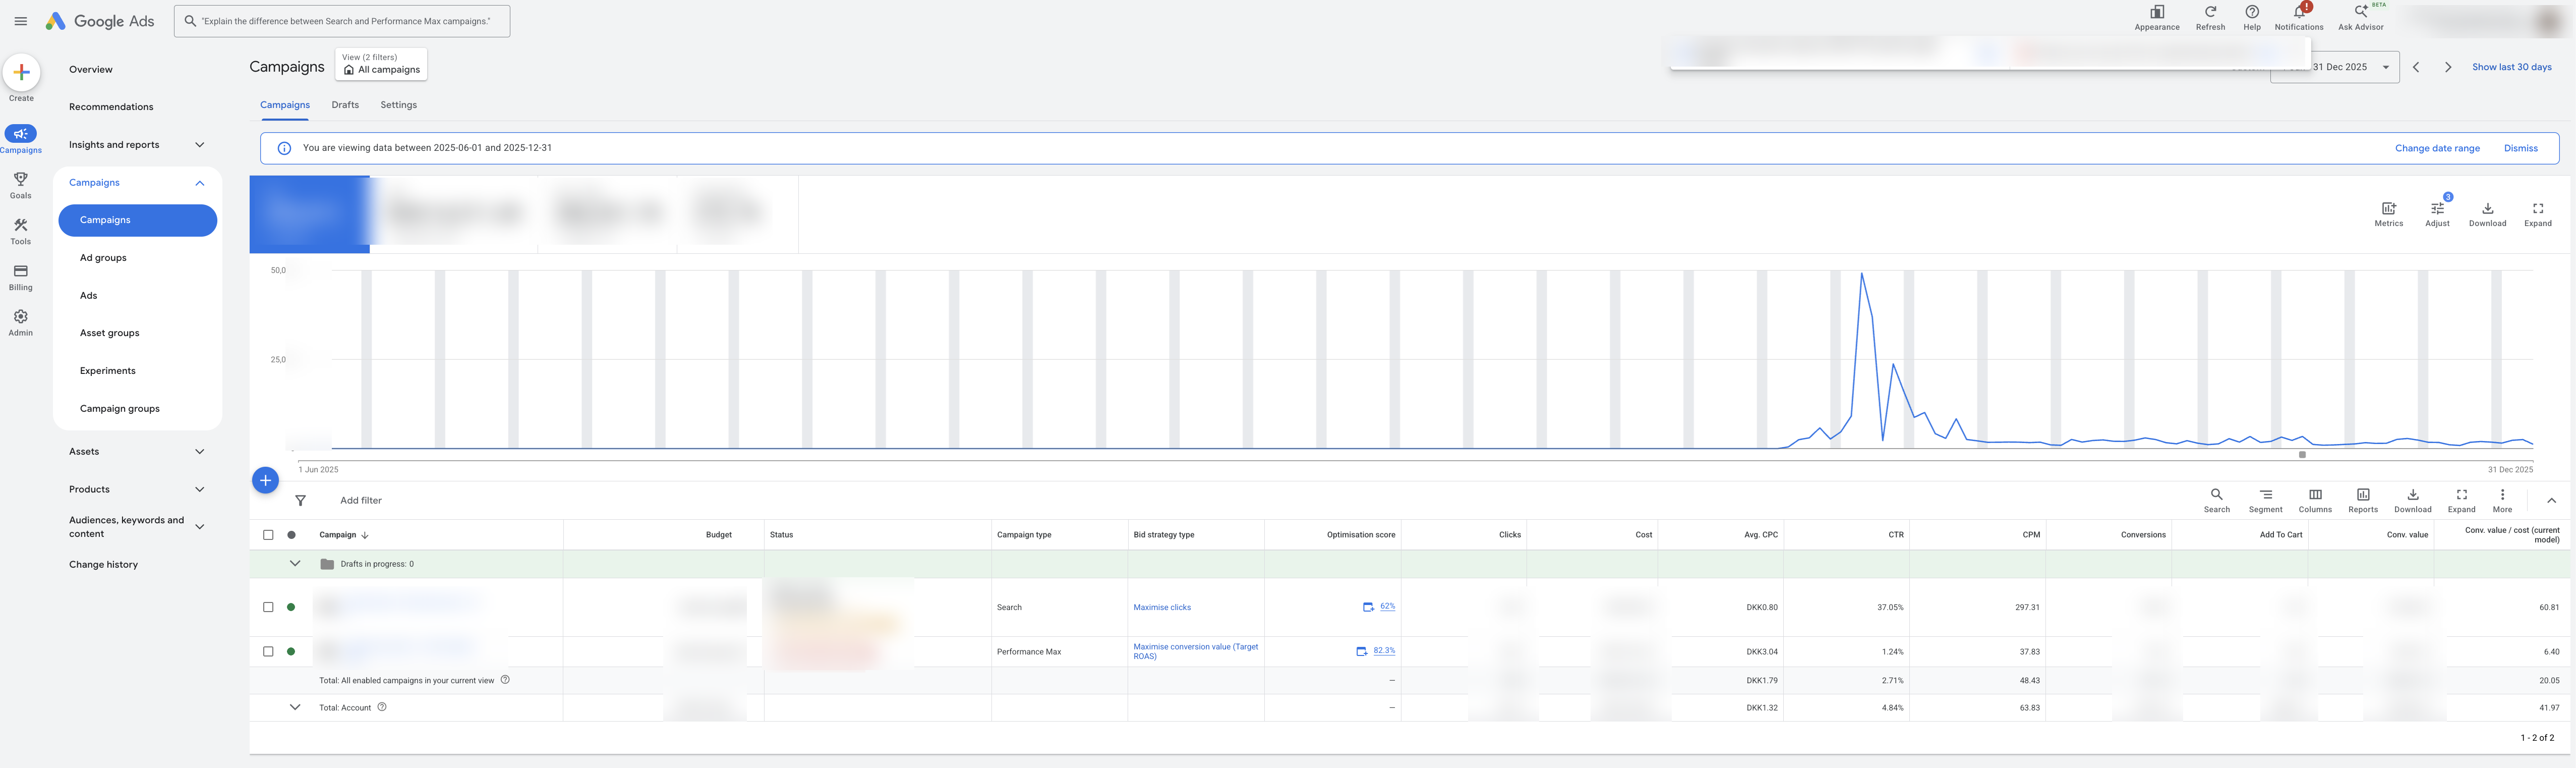Image resolution: width=2576 pixels, height=768 pixels.
Task: Click Show last 30 days link
Action: click(2512, 67)
